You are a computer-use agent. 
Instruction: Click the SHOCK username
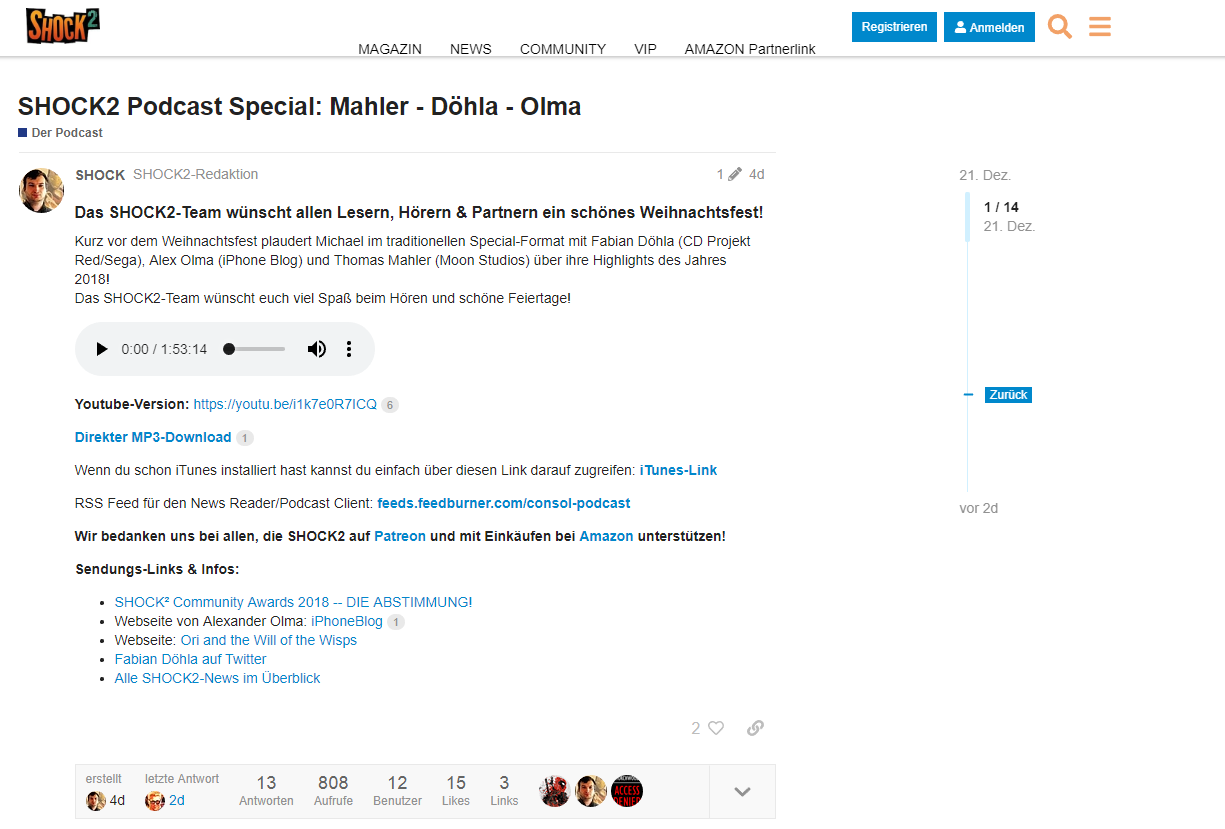tap(100, 175)
